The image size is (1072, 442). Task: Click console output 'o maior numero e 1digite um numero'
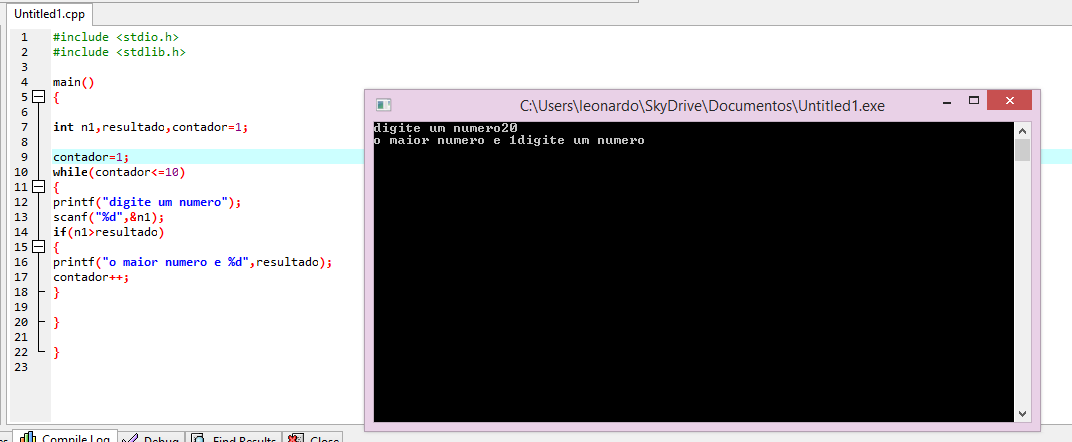[509, 141]
